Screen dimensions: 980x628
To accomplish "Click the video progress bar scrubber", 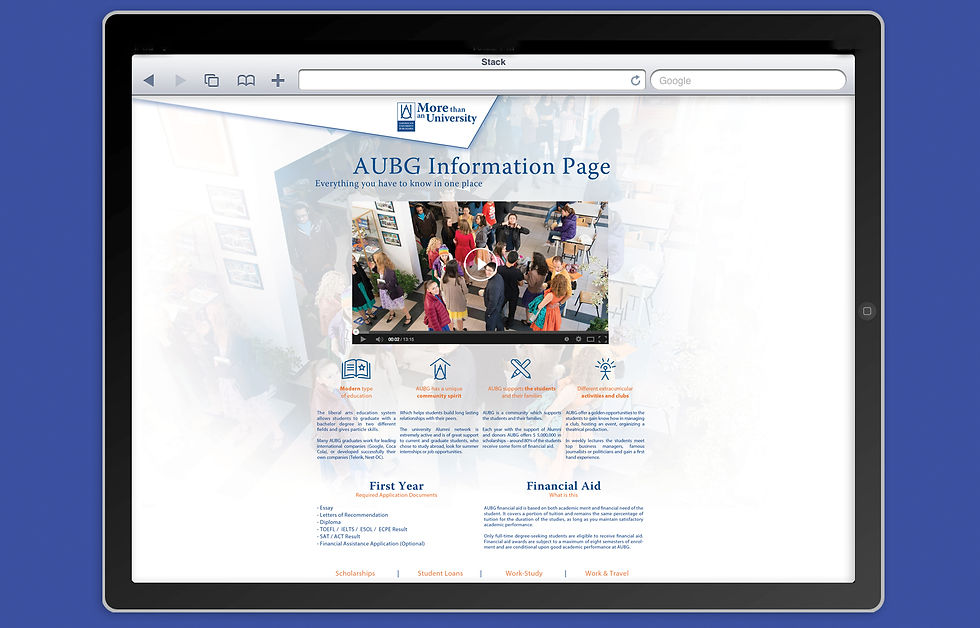I will click(x=356, y=332).
